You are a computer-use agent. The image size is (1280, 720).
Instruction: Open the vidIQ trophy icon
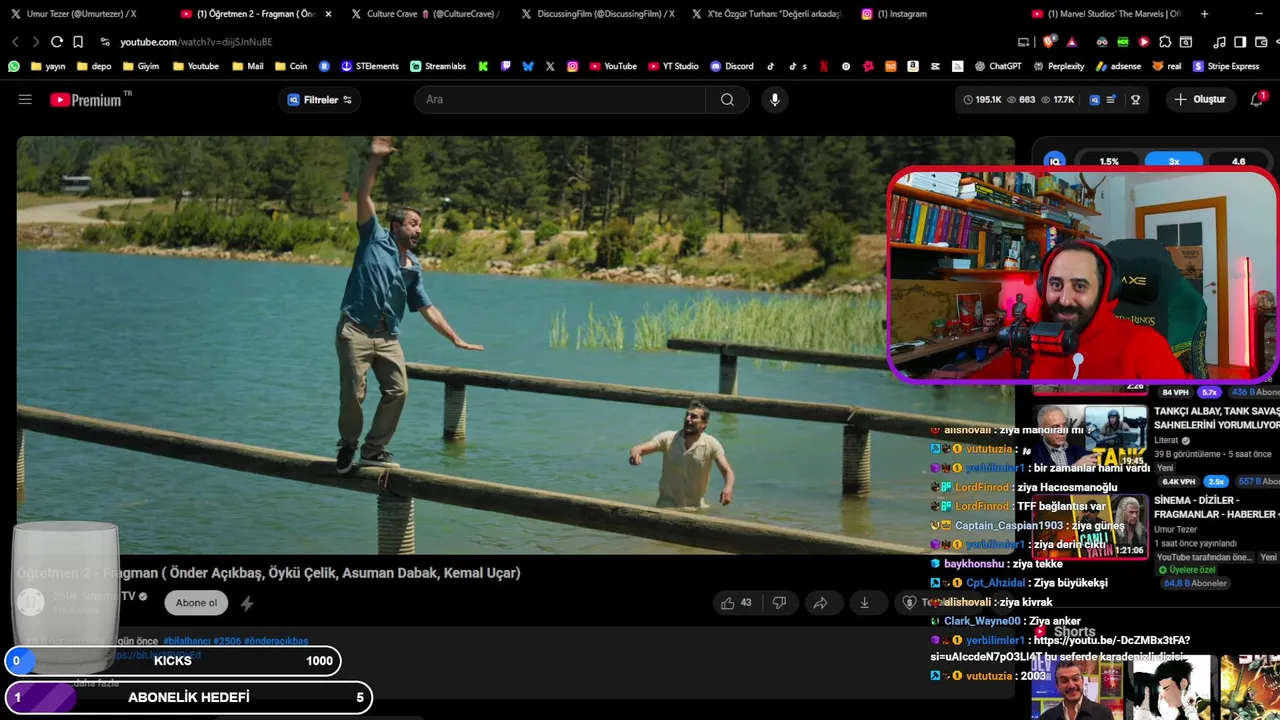[1135, 100]
